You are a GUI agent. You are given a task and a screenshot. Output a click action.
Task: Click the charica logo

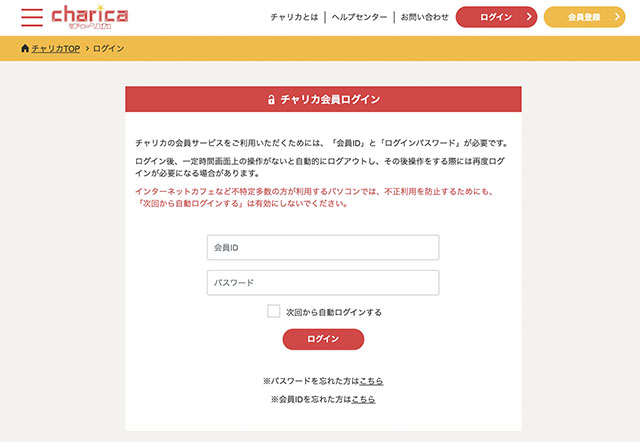[89, 17]
